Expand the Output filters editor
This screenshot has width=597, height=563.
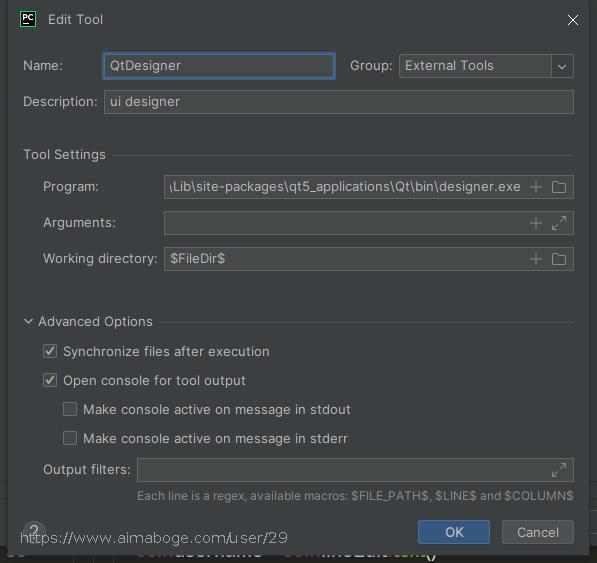(559, 470)
